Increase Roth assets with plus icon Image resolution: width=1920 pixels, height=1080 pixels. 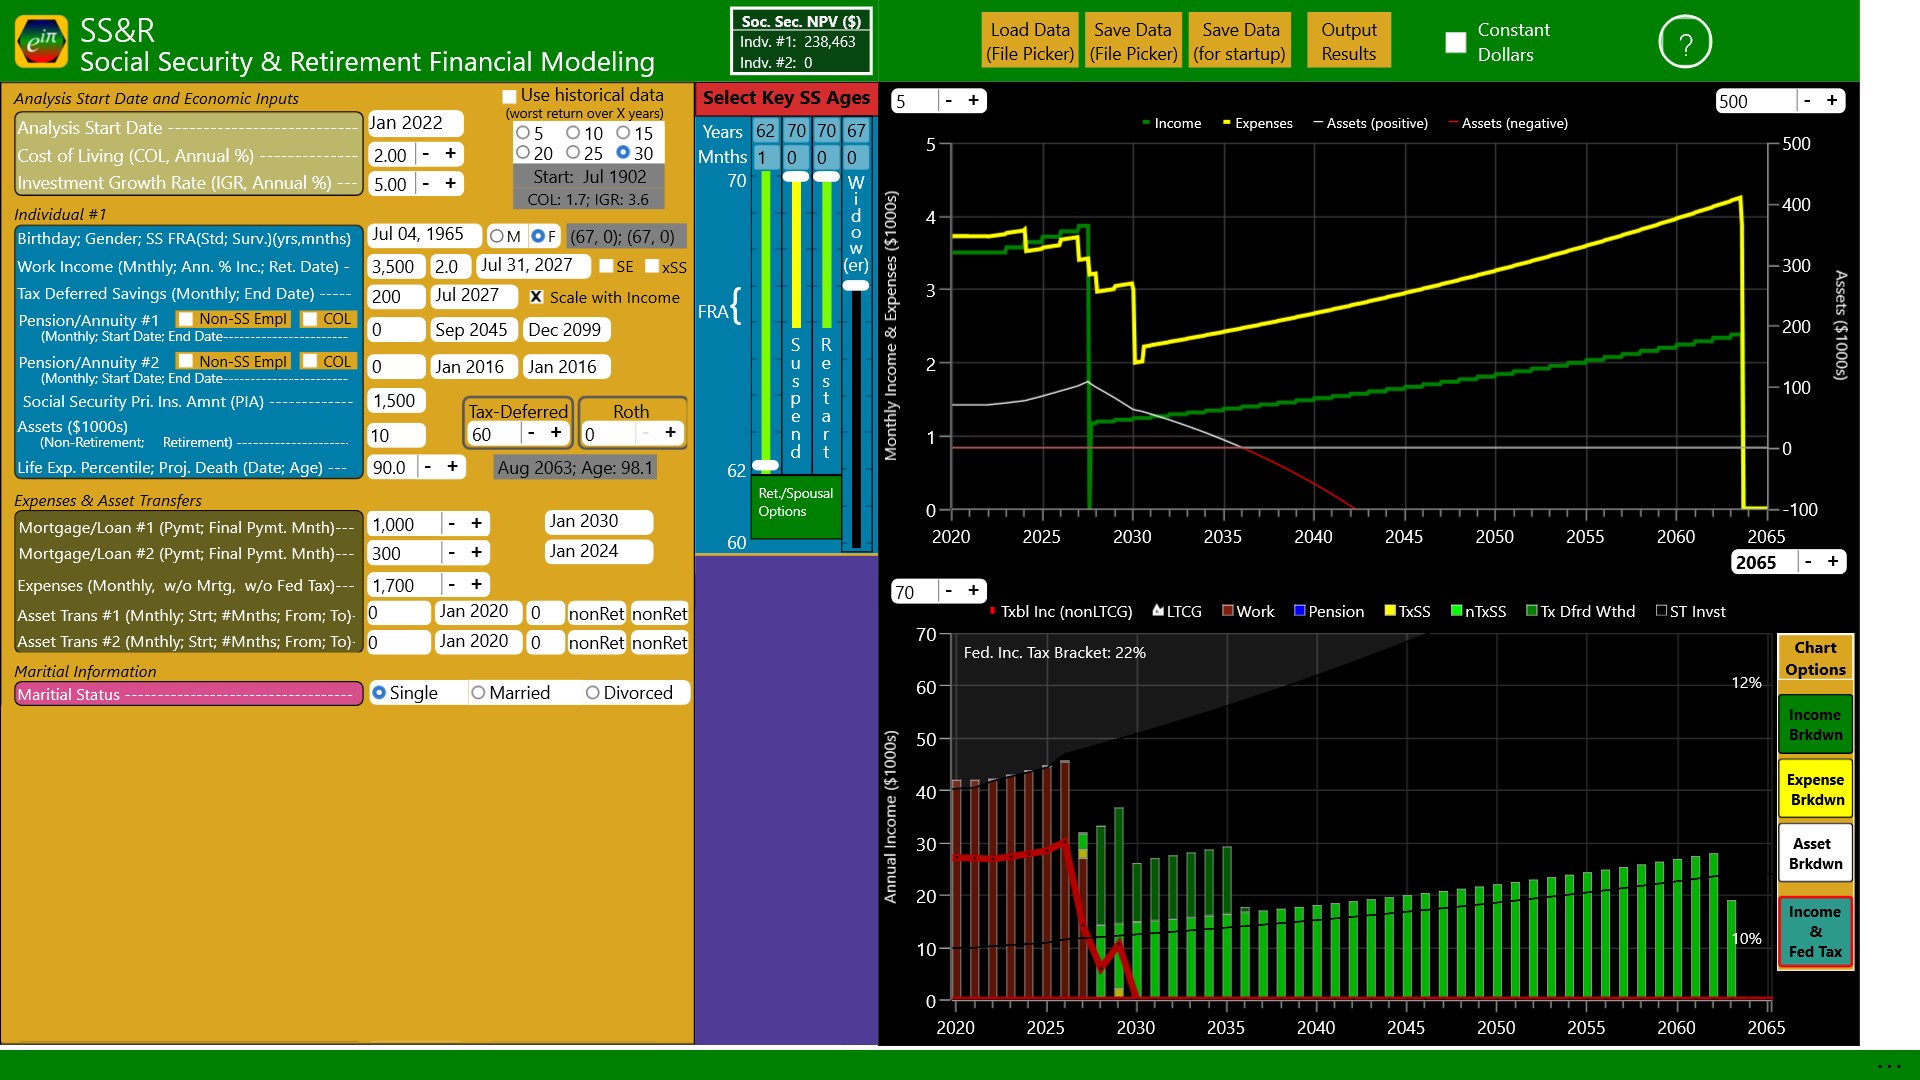[x=670, y=433]
